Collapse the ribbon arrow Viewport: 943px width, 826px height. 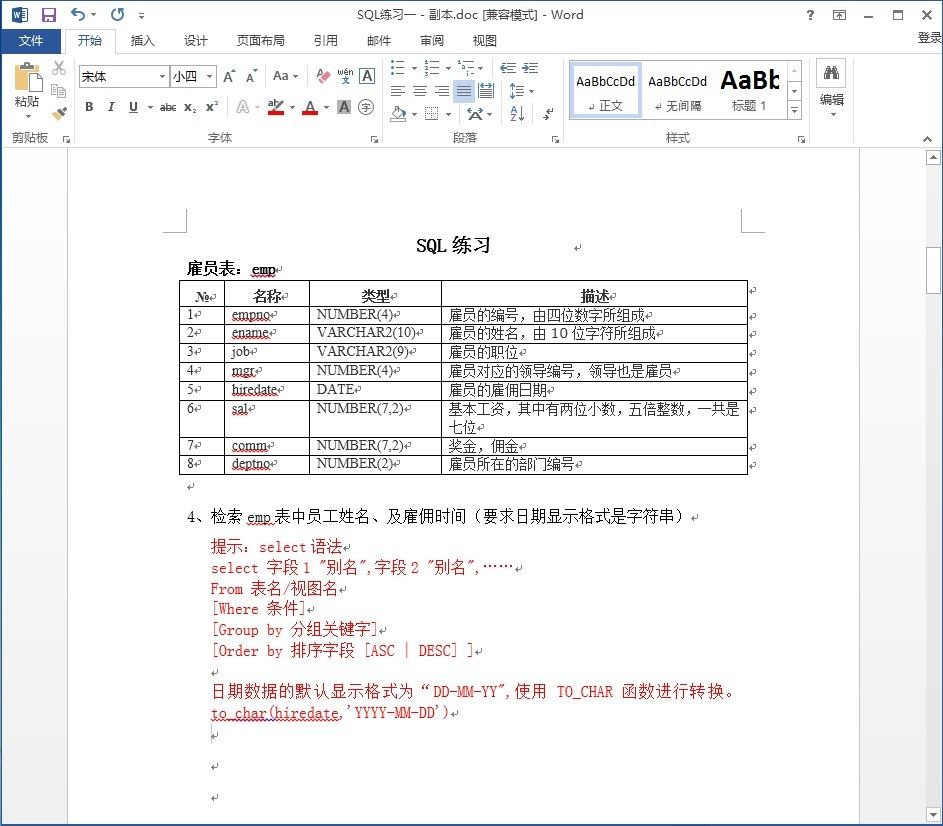[x=927, y=140]
